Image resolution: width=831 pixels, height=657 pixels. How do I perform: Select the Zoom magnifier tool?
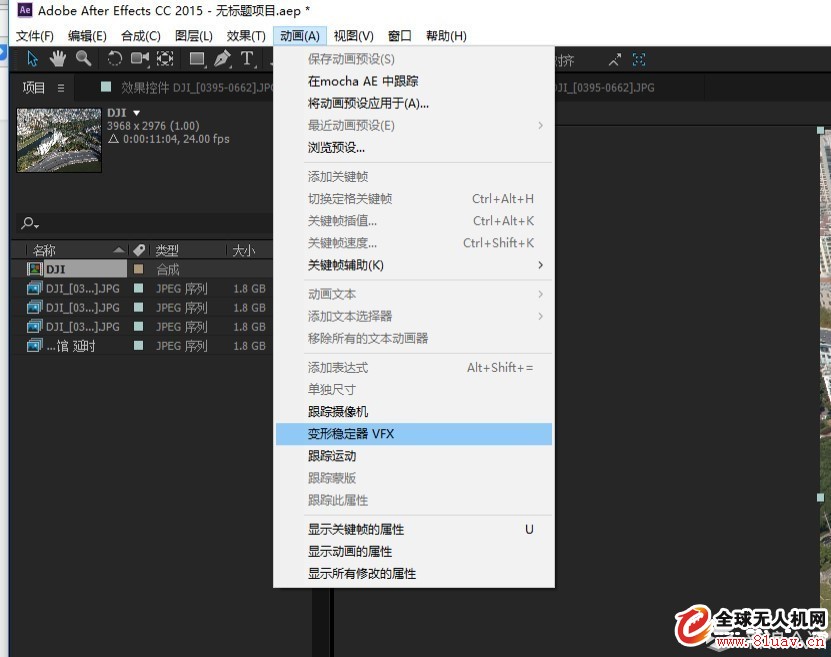tap(83, 58)
